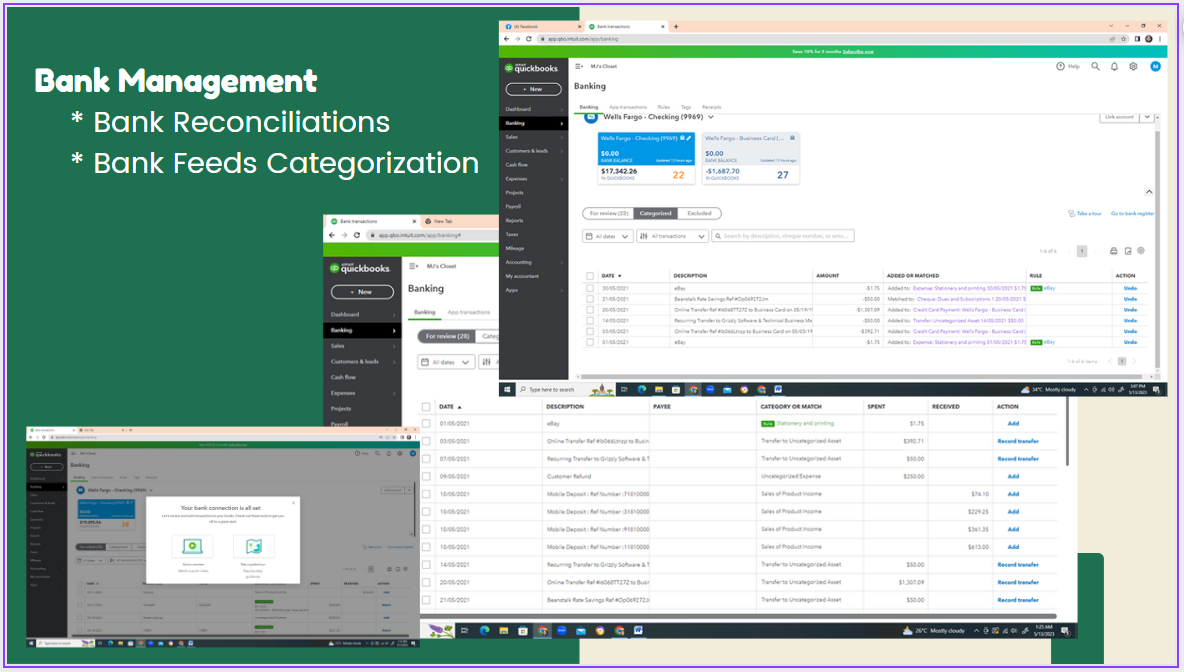Export the Categorized list via export icon
1184x672 pixels.
pos(1127,251)
